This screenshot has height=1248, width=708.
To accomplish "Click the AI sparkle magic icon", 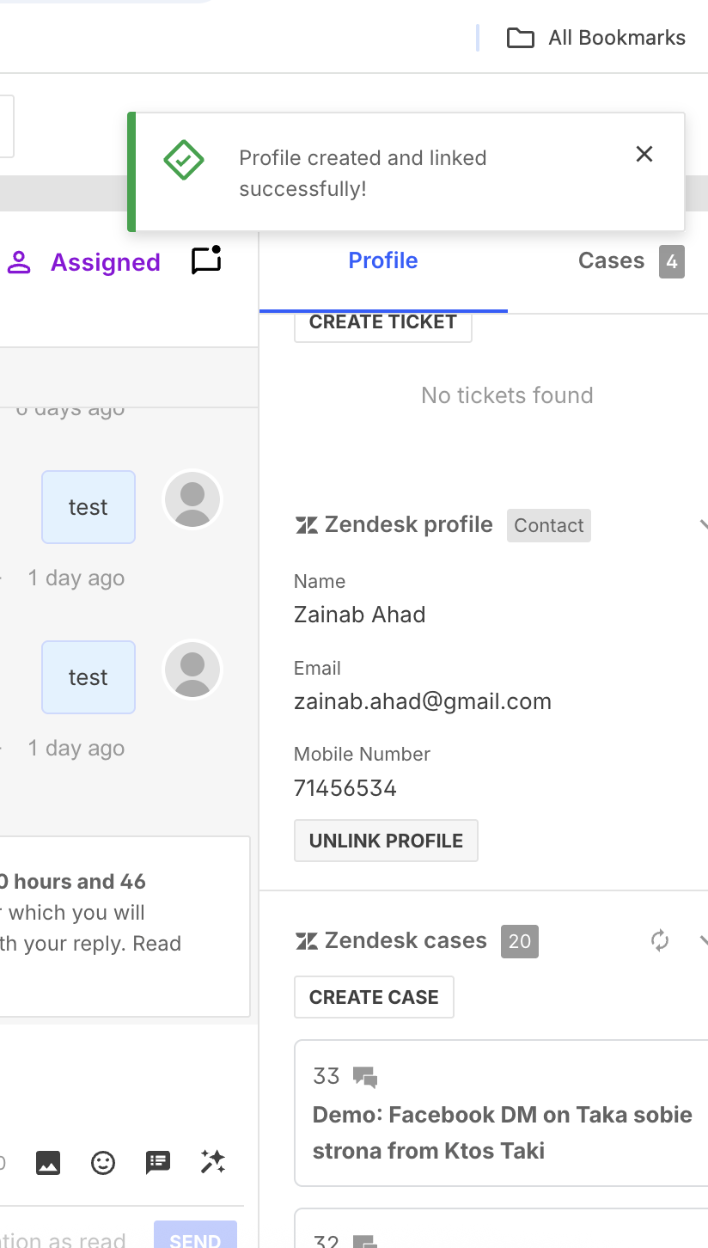I will pyautogui.click(x=212, y=1161).
